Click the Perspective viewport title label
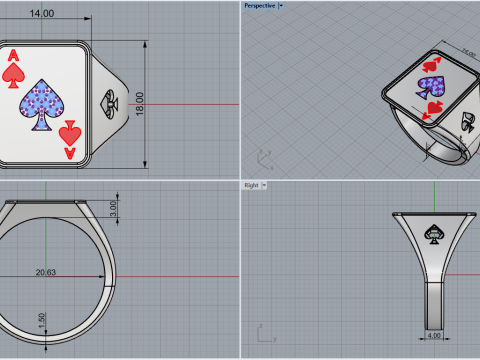This screenshot has height=360, width=480. pyautogui.click(x=260, y=6)
